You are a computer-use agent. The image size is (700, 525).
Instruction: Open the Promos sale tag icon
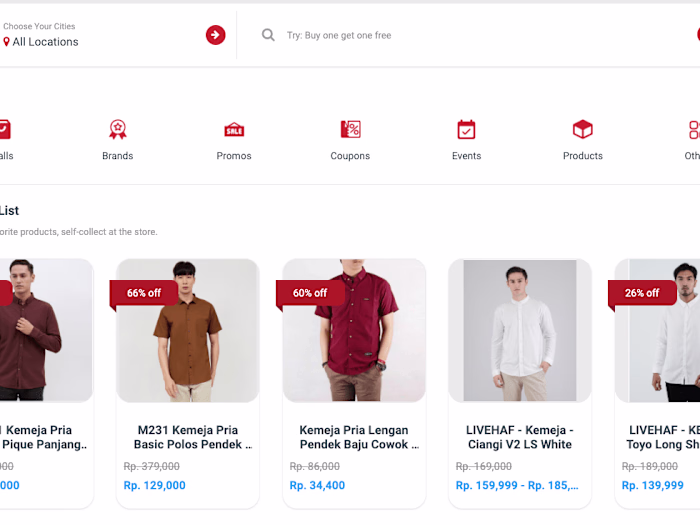[x=234, y=129]
